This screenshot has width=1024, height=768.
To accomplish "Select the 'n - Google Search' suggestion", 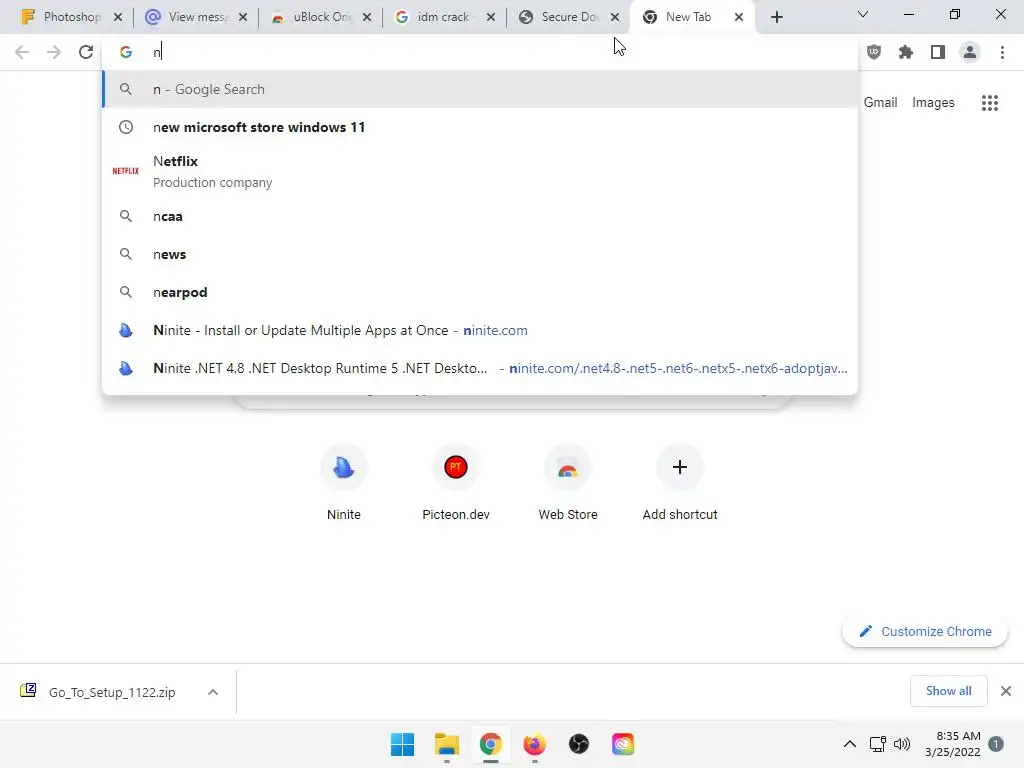I will click(x=480, y=89).
